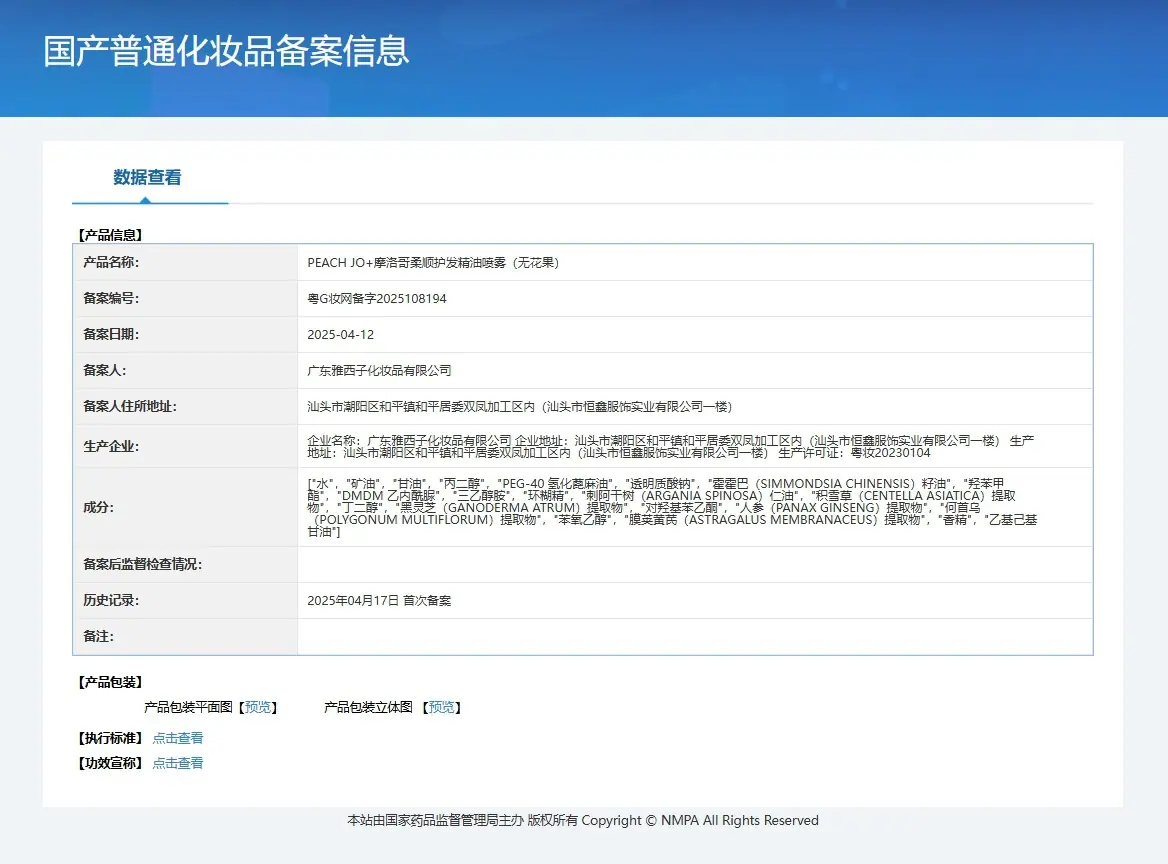1168x864 pixels.
Task: Click the 成分 ingredients list text
Action: [672, 507]
